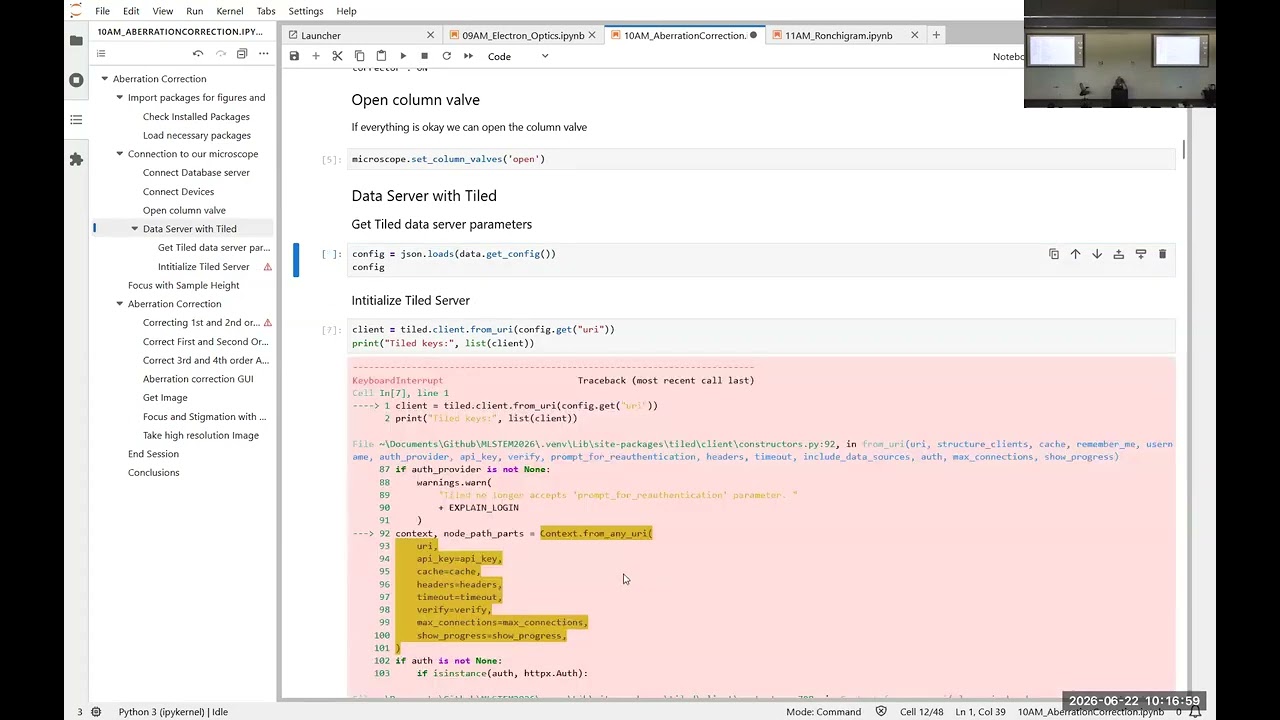
Task: Open a new launcher tab with plus
Action: [x=936, y=35]
